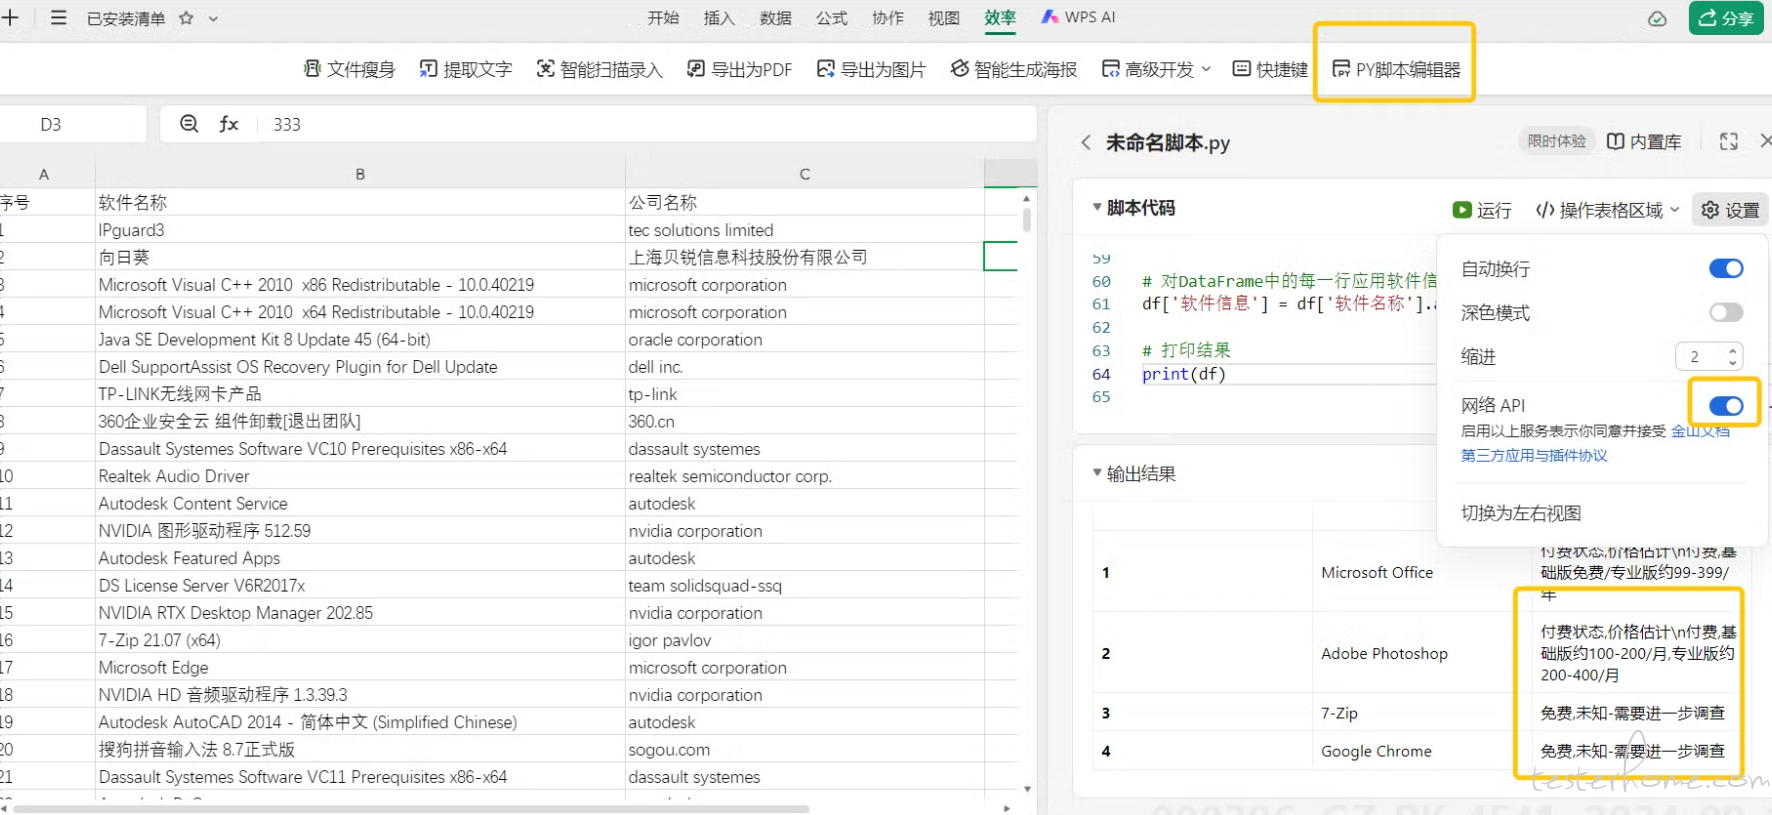Click Google Chrome in output results
Image resolution: width=1772 pixels, height=815 pixels.
[1376, 751]
